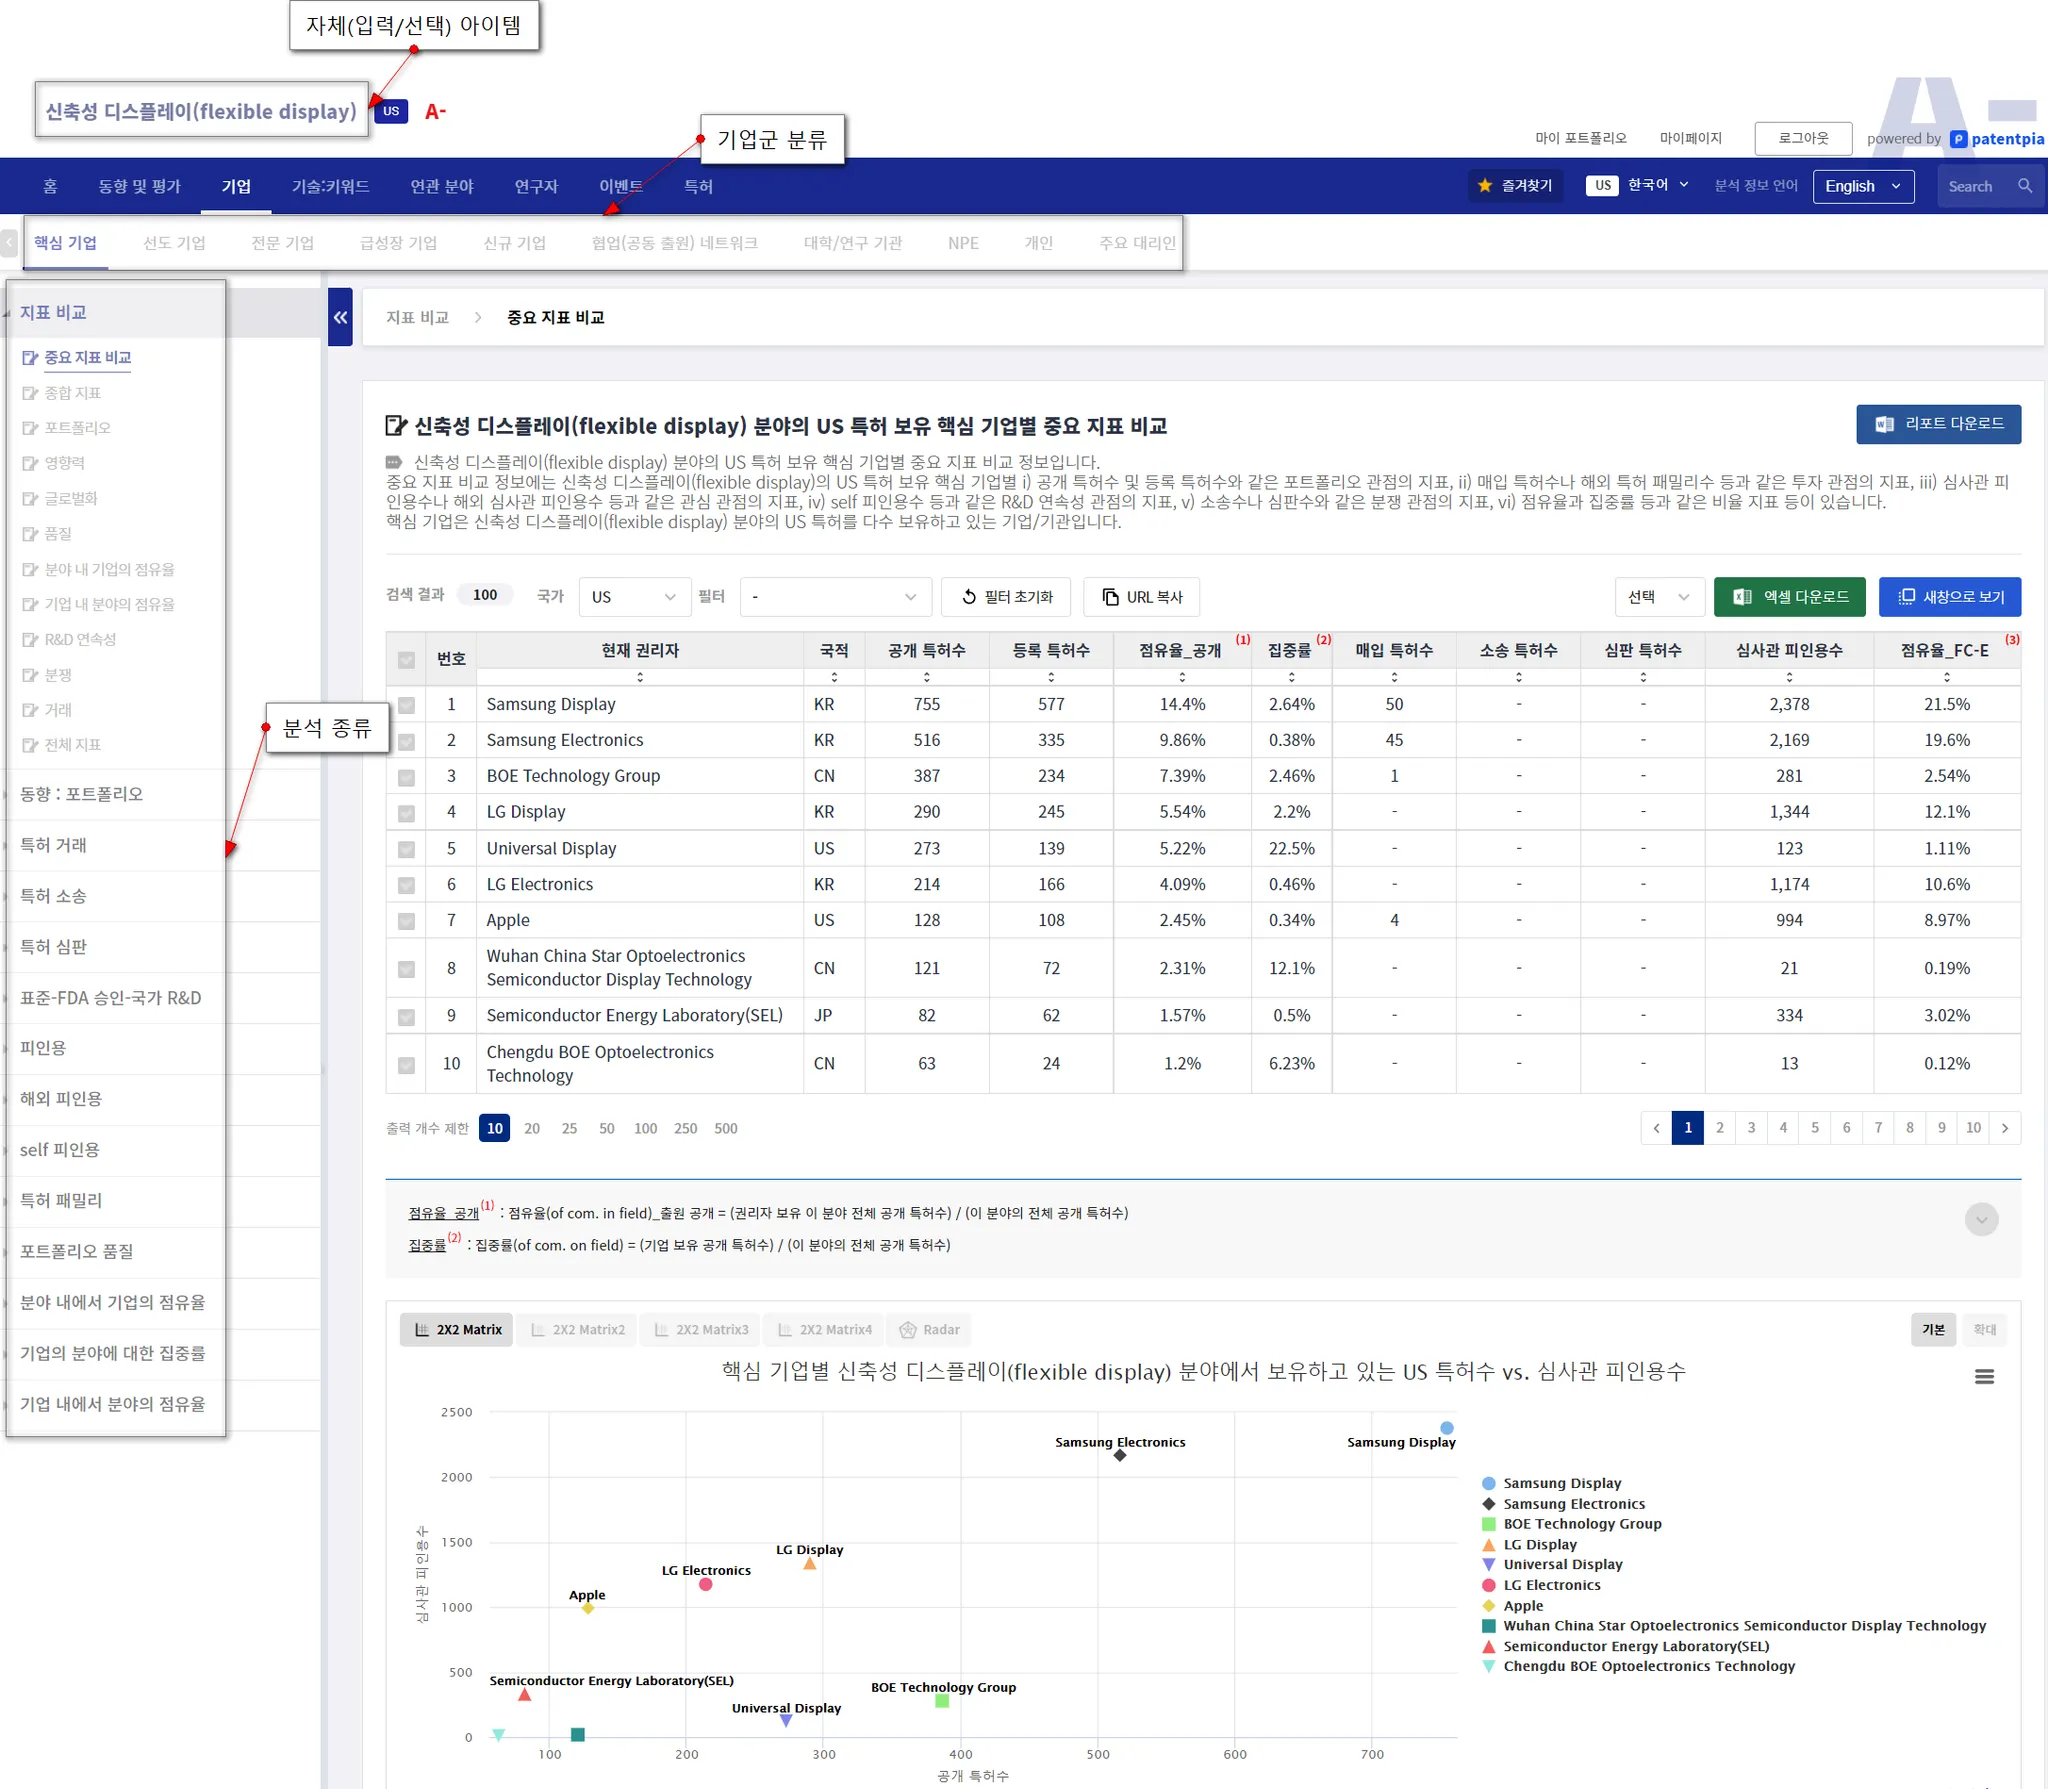The height and width of the screenshot is (1789, 2048).
Task: Click the search magnifier icon
Action: [x=2025, y=186]
